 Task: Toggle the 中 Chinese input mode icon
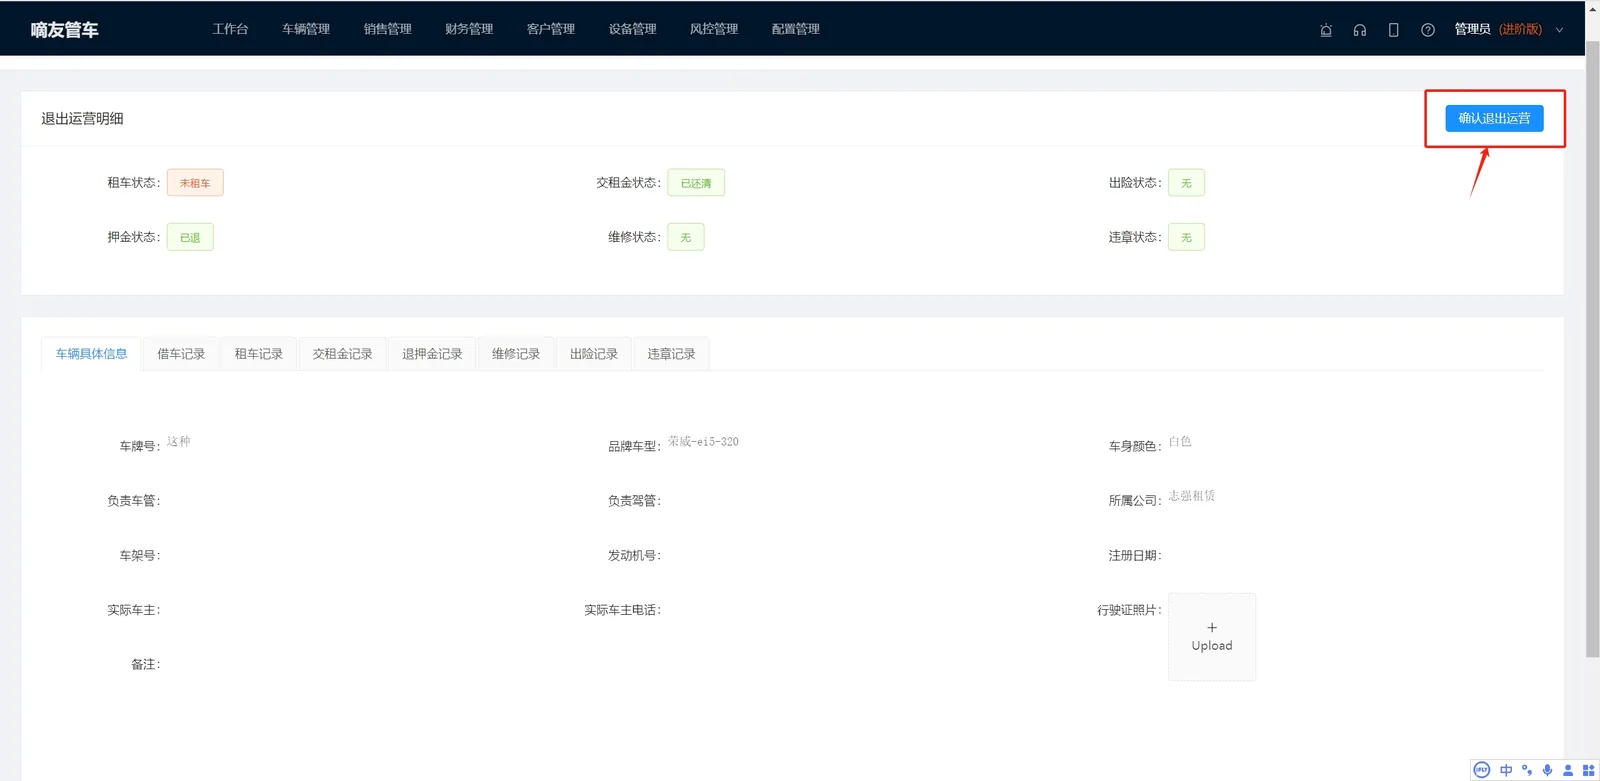(1506, 770)
